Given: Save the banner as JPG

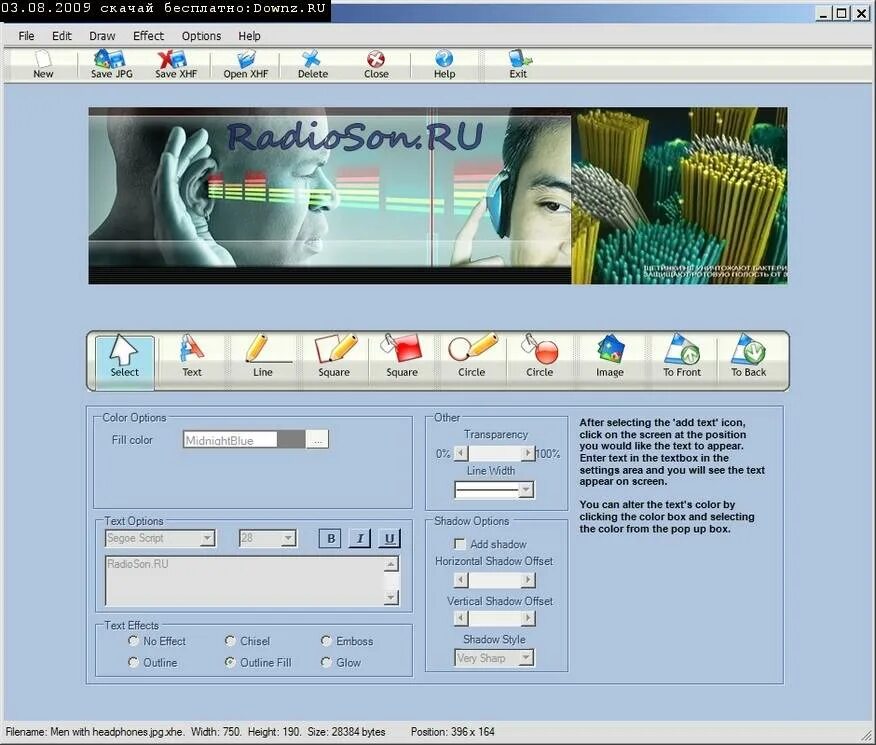Looking at the screenshot, I should click(112, 65).
